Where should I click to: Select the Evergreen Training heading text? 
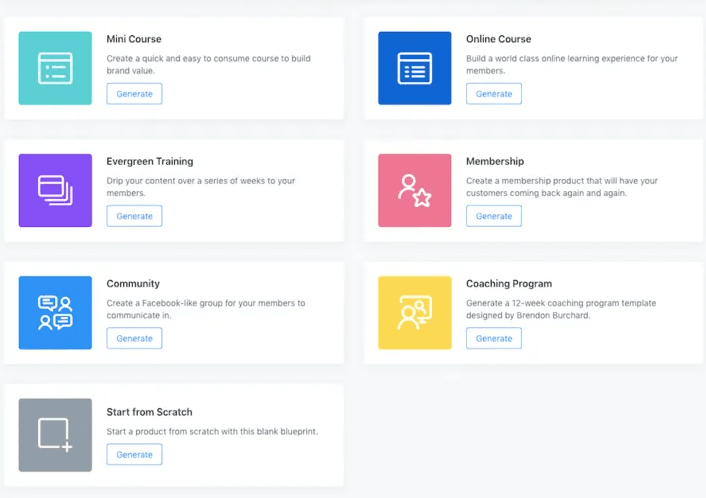[x=149, y=162]
